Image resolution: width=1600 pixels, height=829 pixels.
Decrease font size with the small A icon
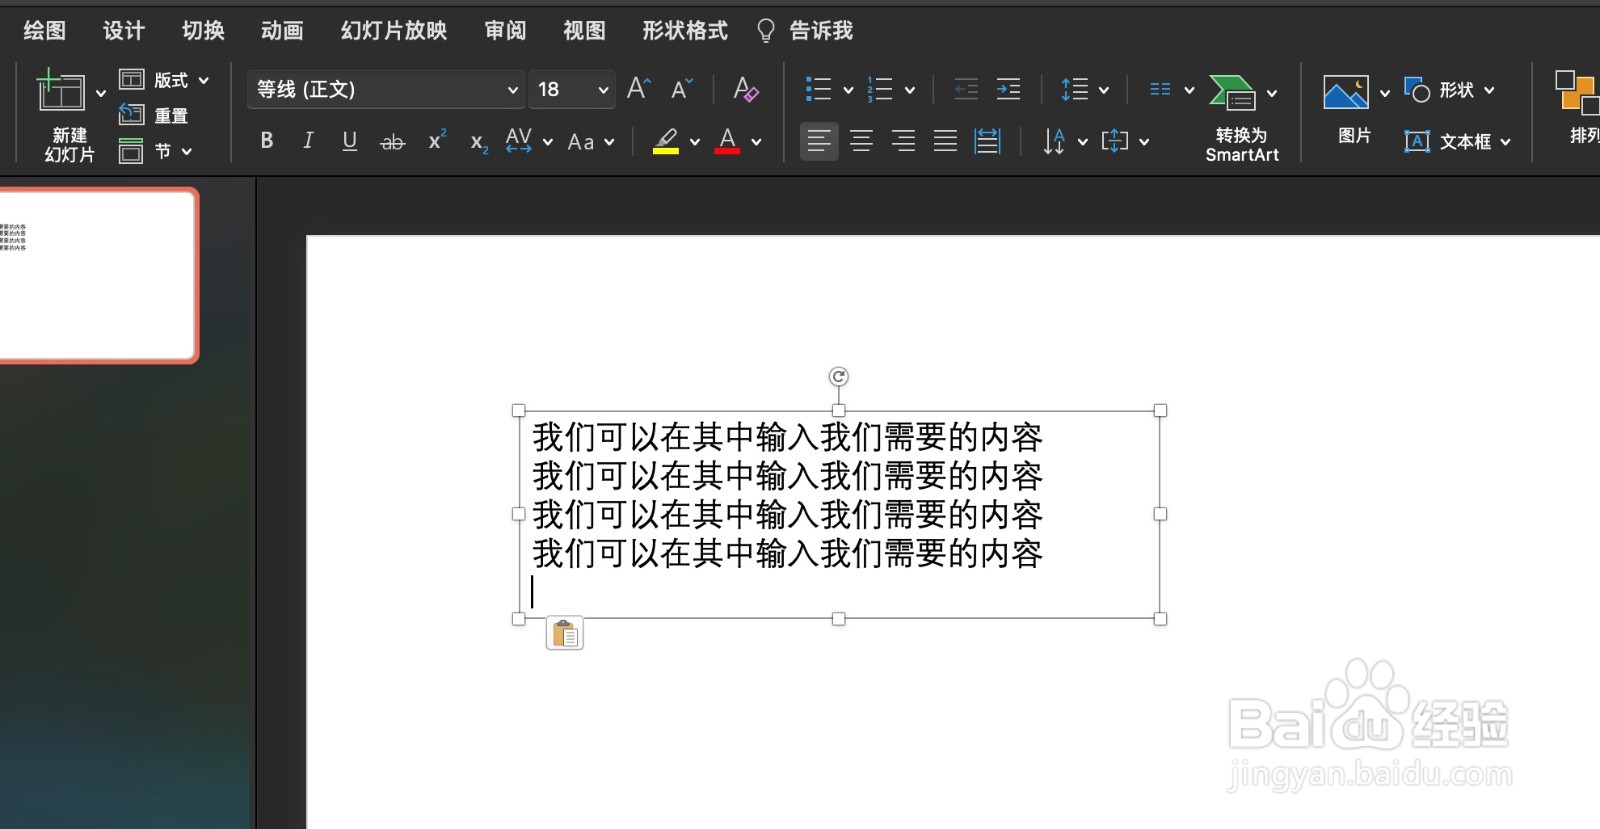[682, 89]
